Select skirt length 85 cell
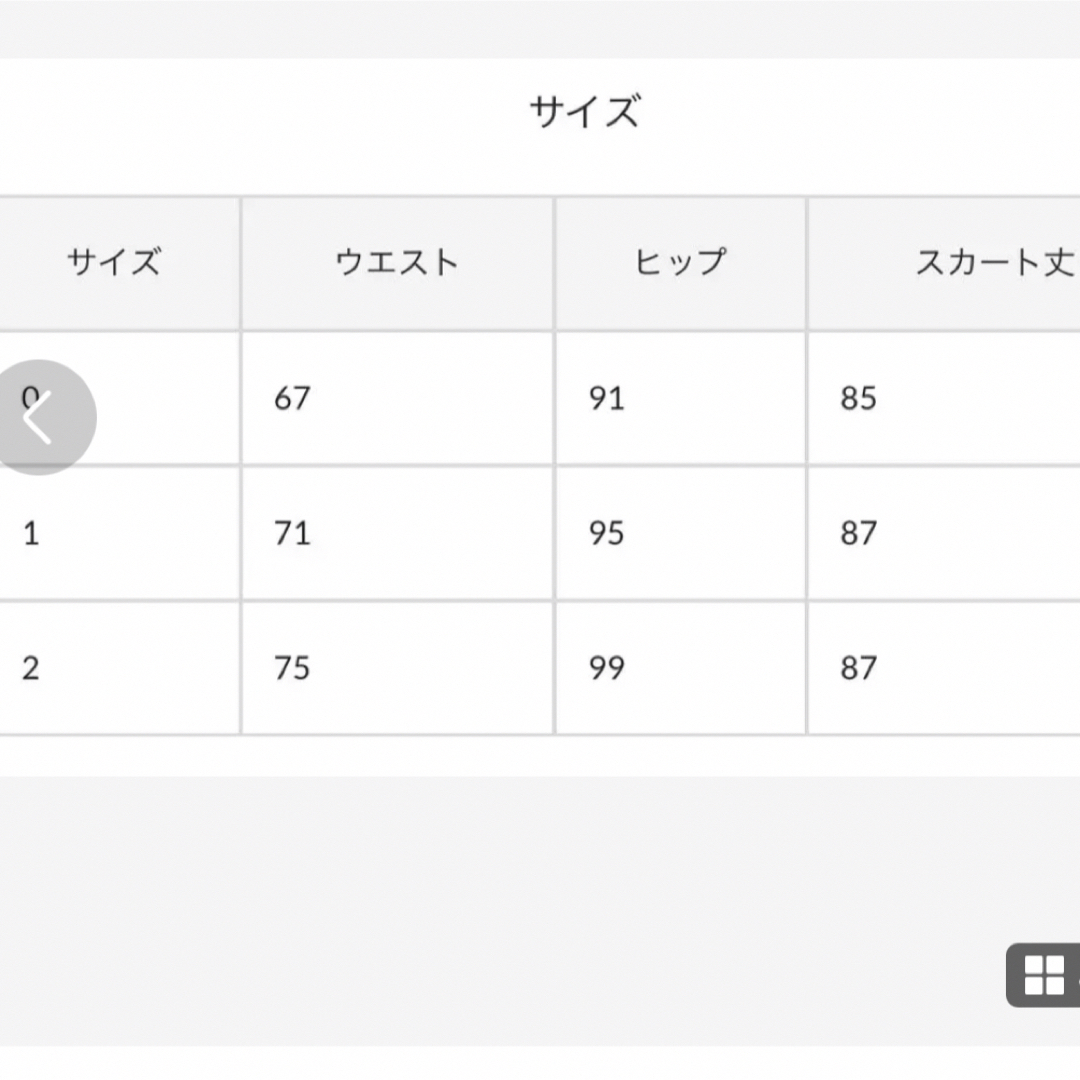This screenshot has height=1080, width=1080. pos(944,399)
